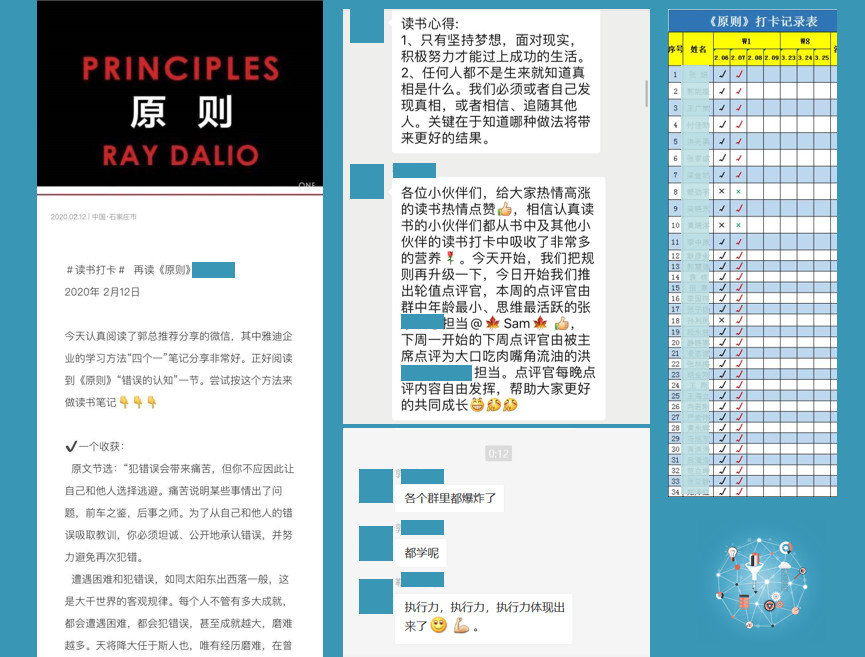Click row 34 red check under 2.07

coord(739,491)
